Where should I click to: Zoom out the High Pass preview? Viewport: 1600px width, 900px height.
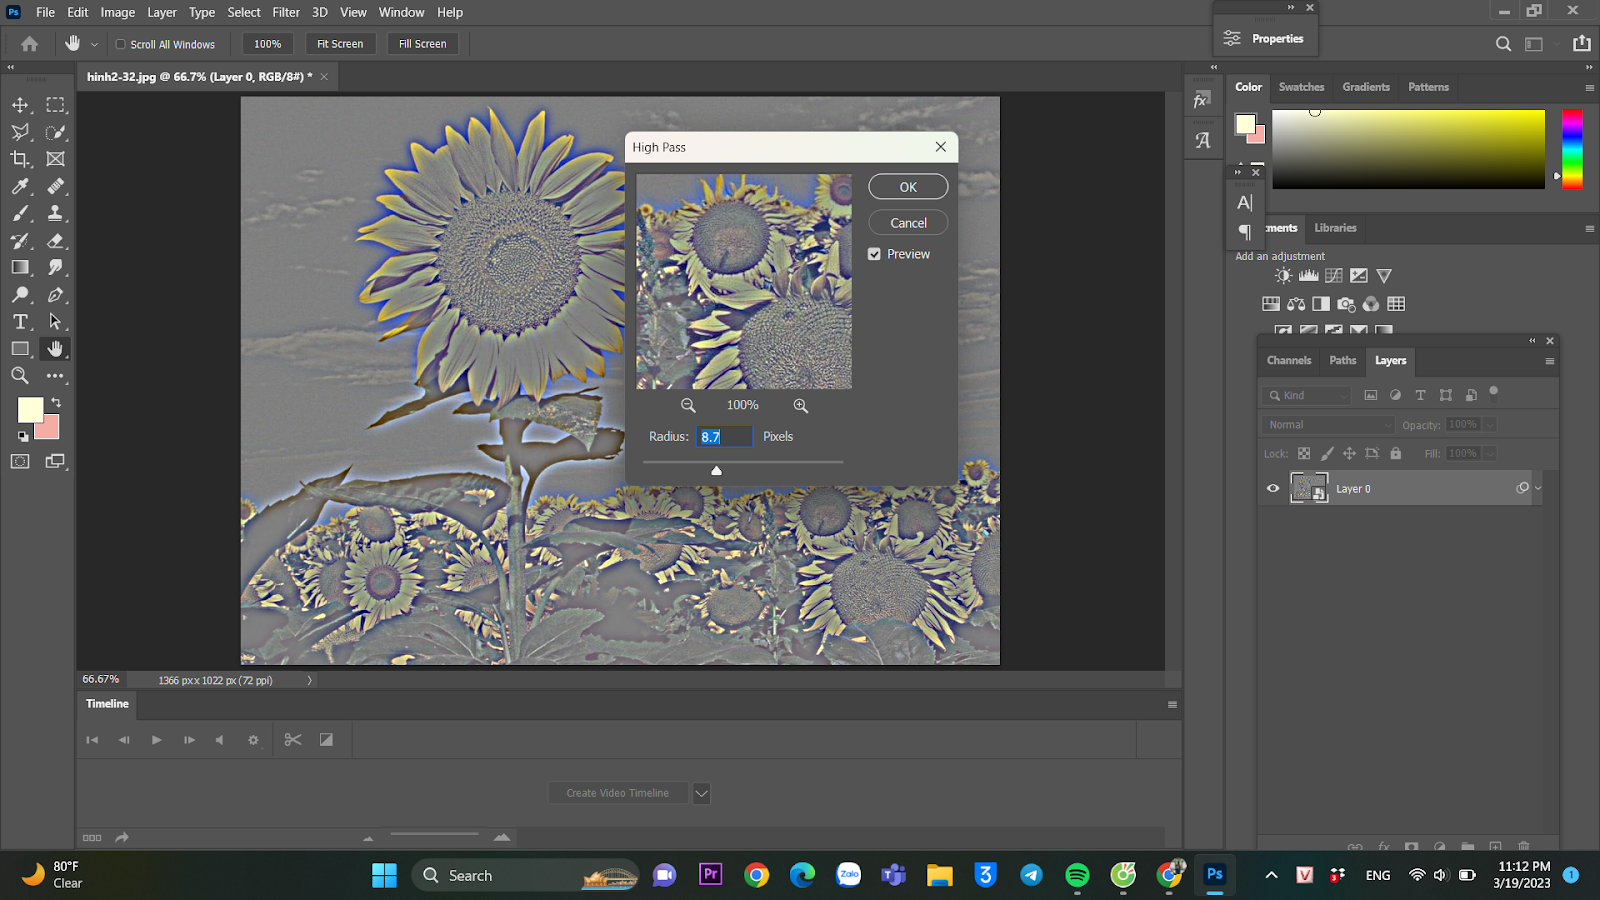click(688, 405)
